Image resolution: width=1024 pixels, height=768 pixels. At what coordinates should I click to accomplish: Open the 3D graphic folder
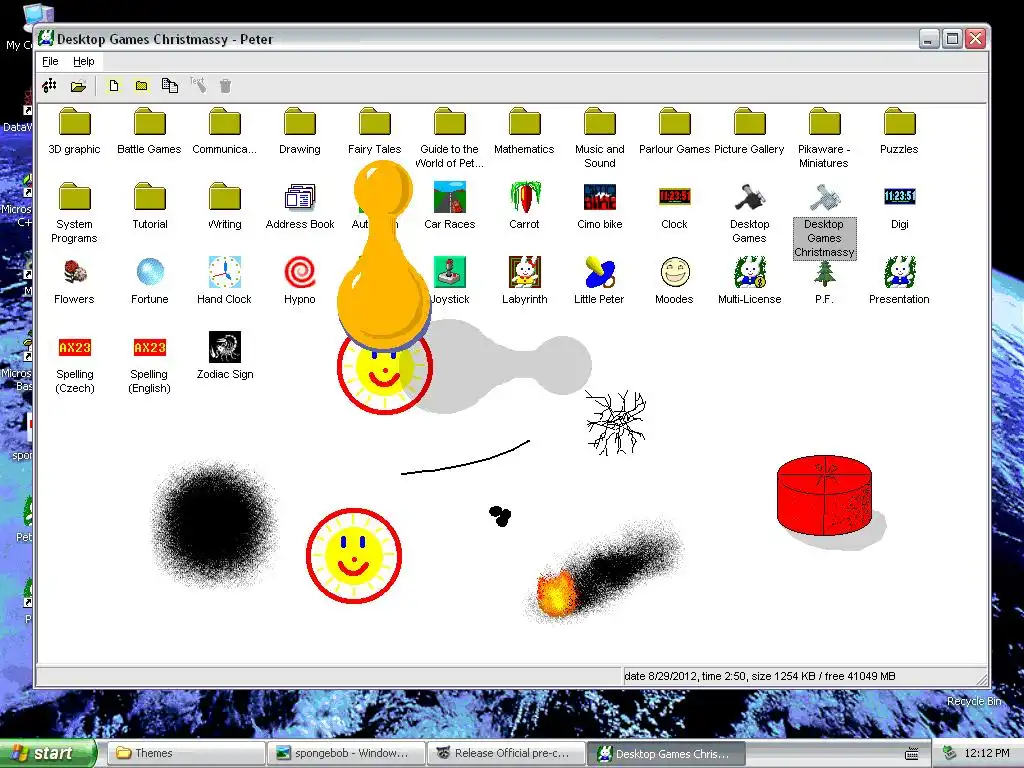[74, 122]
